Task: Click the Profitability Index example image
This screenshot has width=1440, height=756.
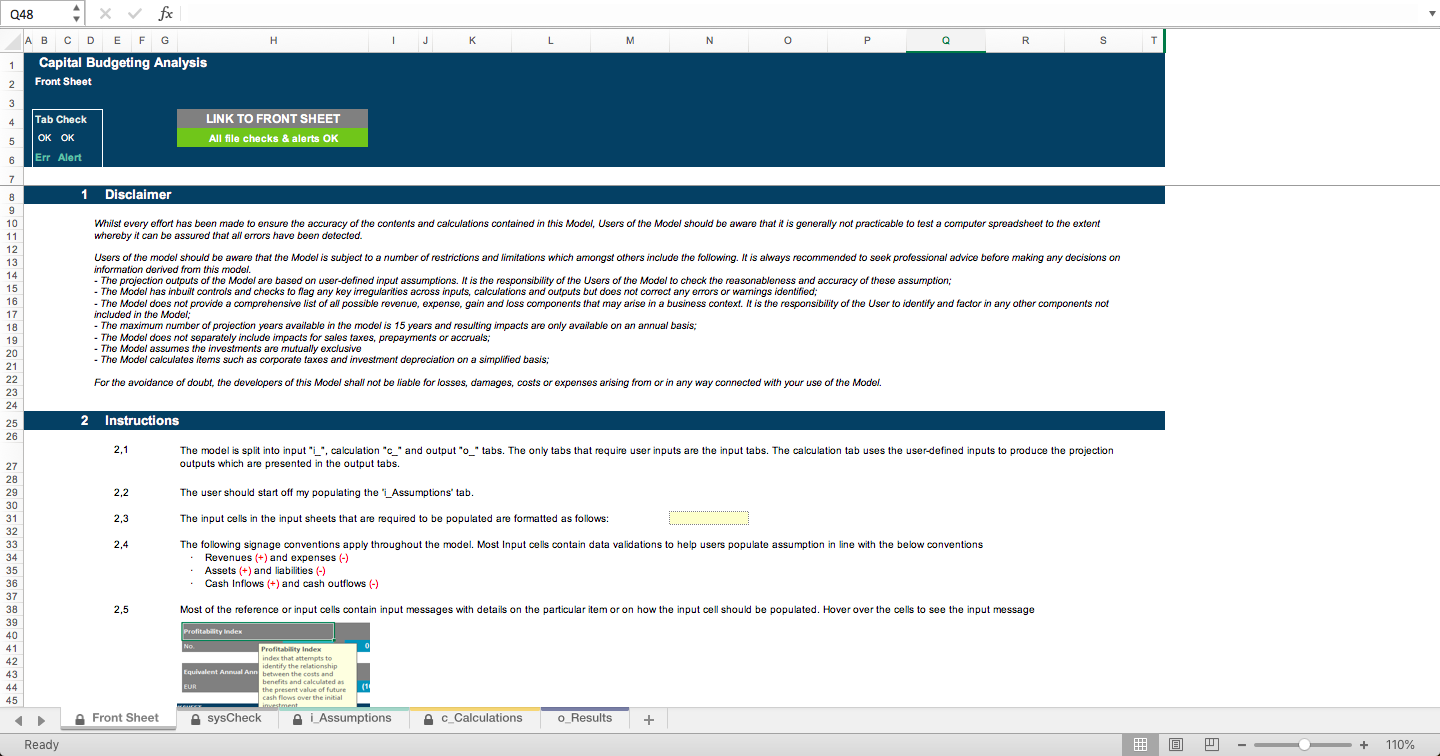Action: [x=275, y=665]
